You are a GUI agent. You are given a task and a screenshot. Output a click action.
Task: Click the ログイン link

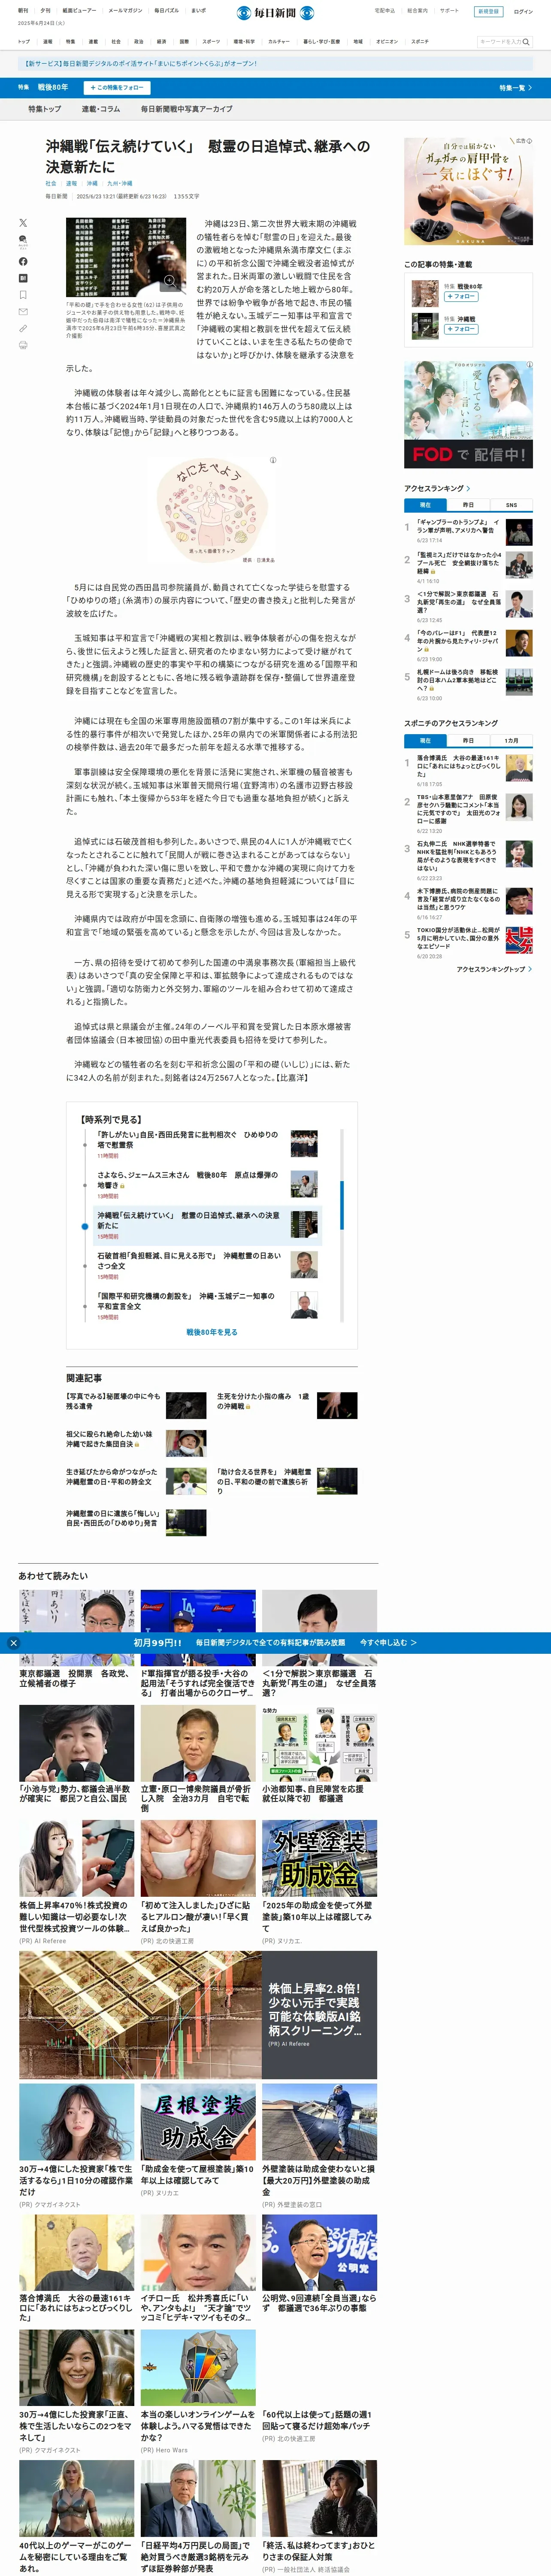(x=523, y=12)
